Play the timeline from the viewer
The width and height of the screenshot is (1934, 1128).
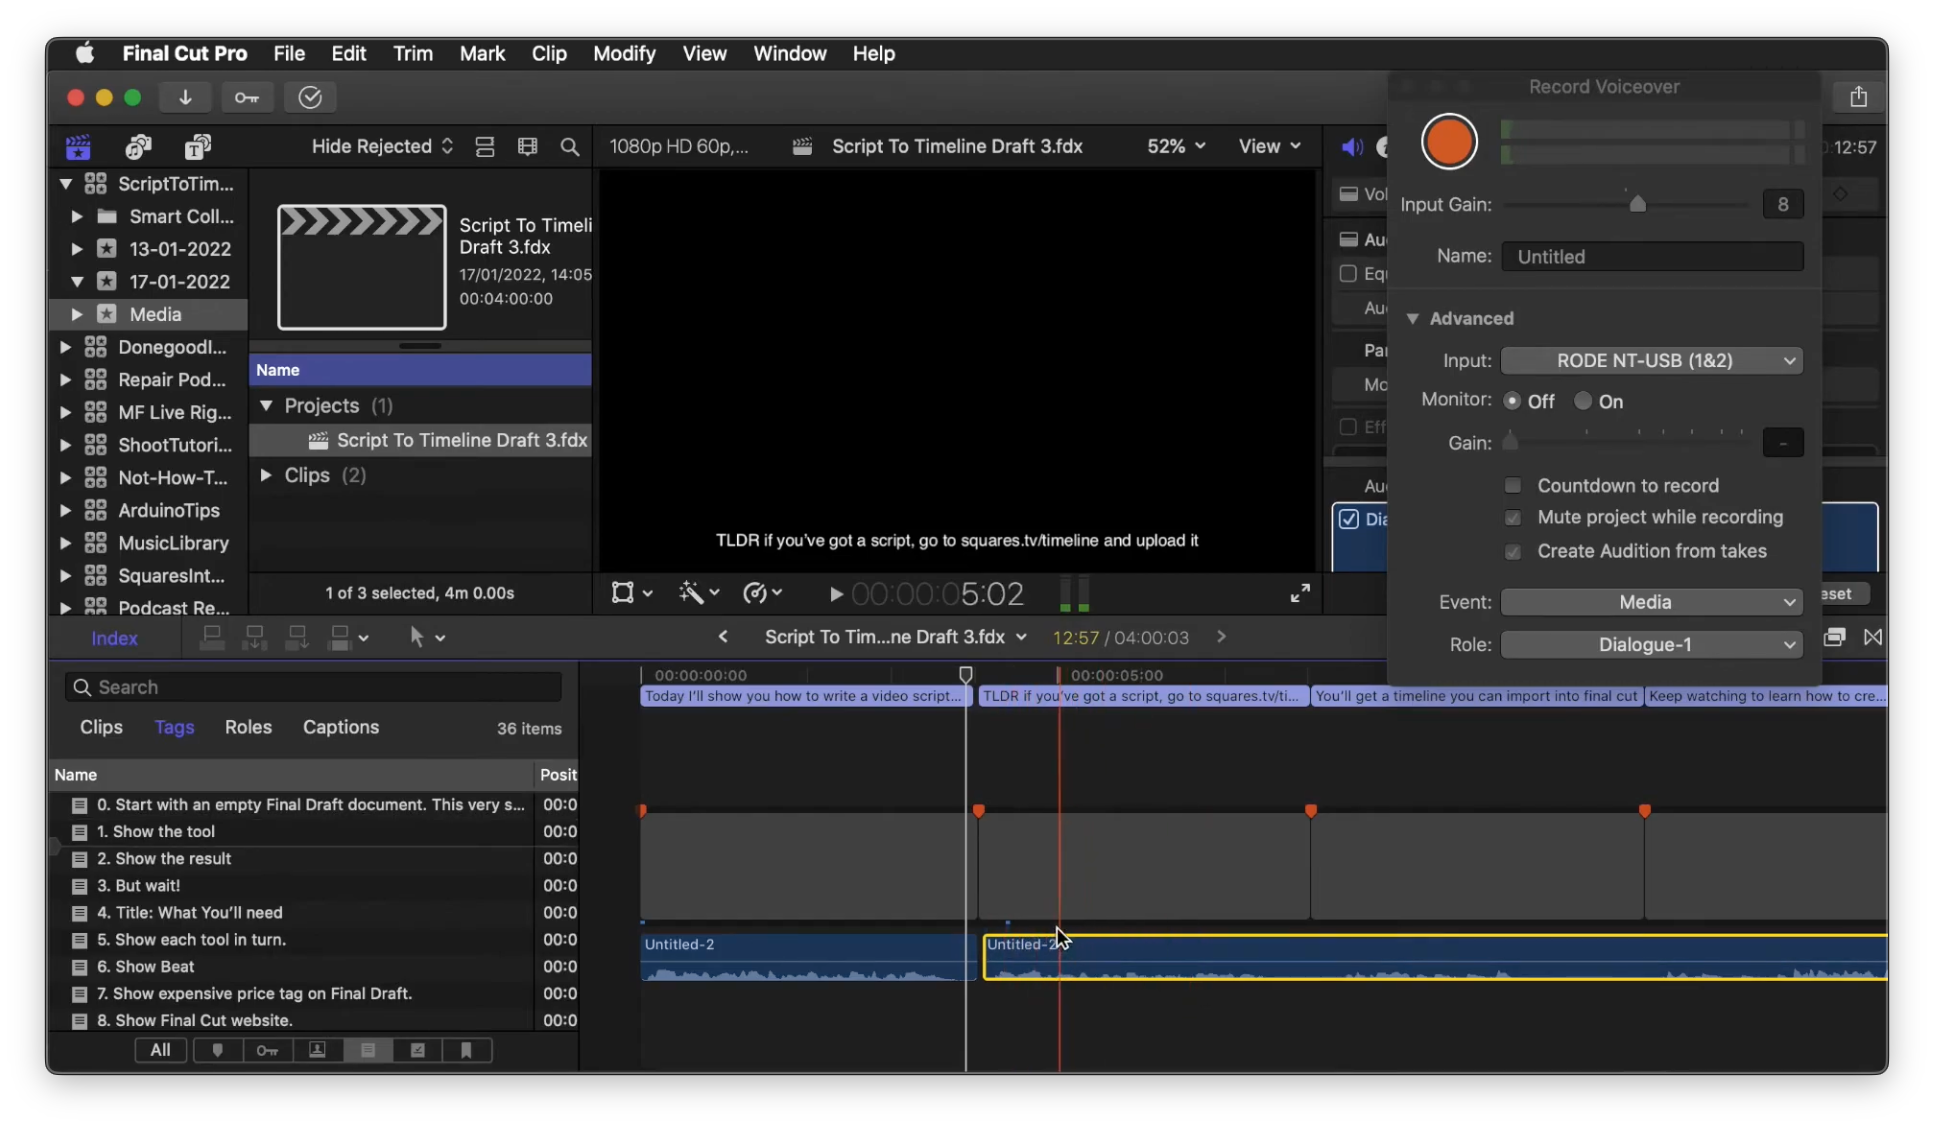pyautogui.click(x=836, y=594)
